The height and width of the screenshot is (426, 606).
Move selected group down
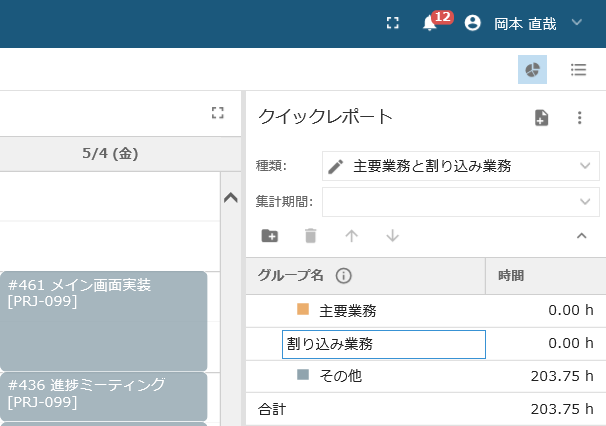point(392,235)
